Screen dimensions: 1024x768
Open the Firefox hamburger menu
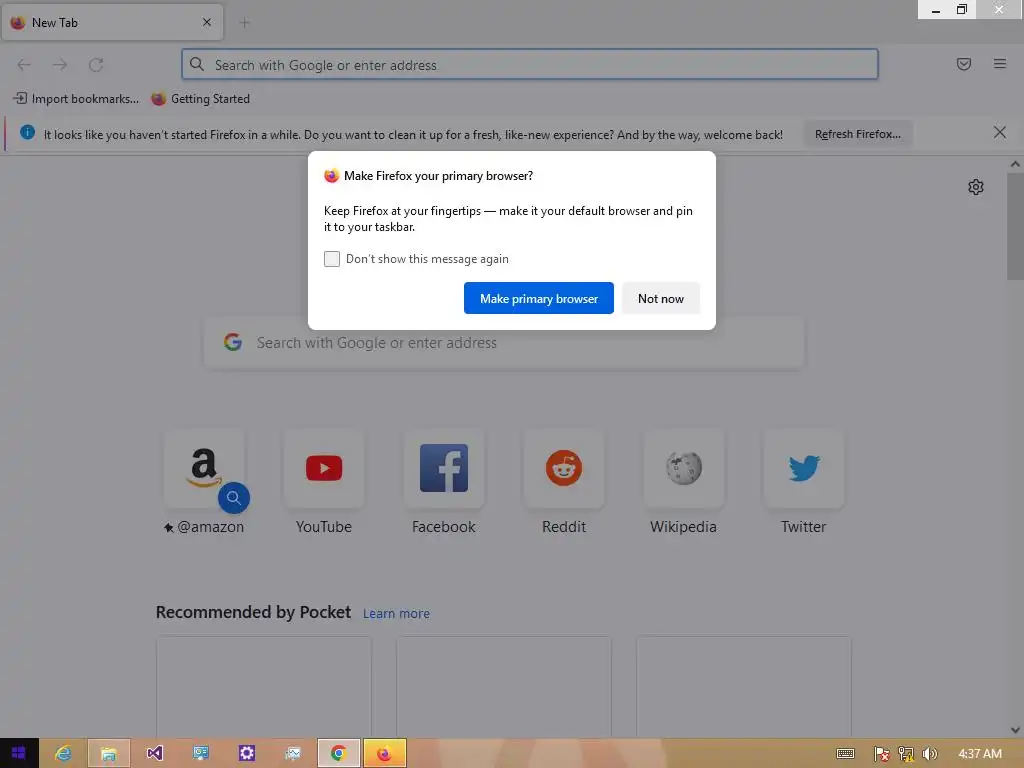[1000, 64]
